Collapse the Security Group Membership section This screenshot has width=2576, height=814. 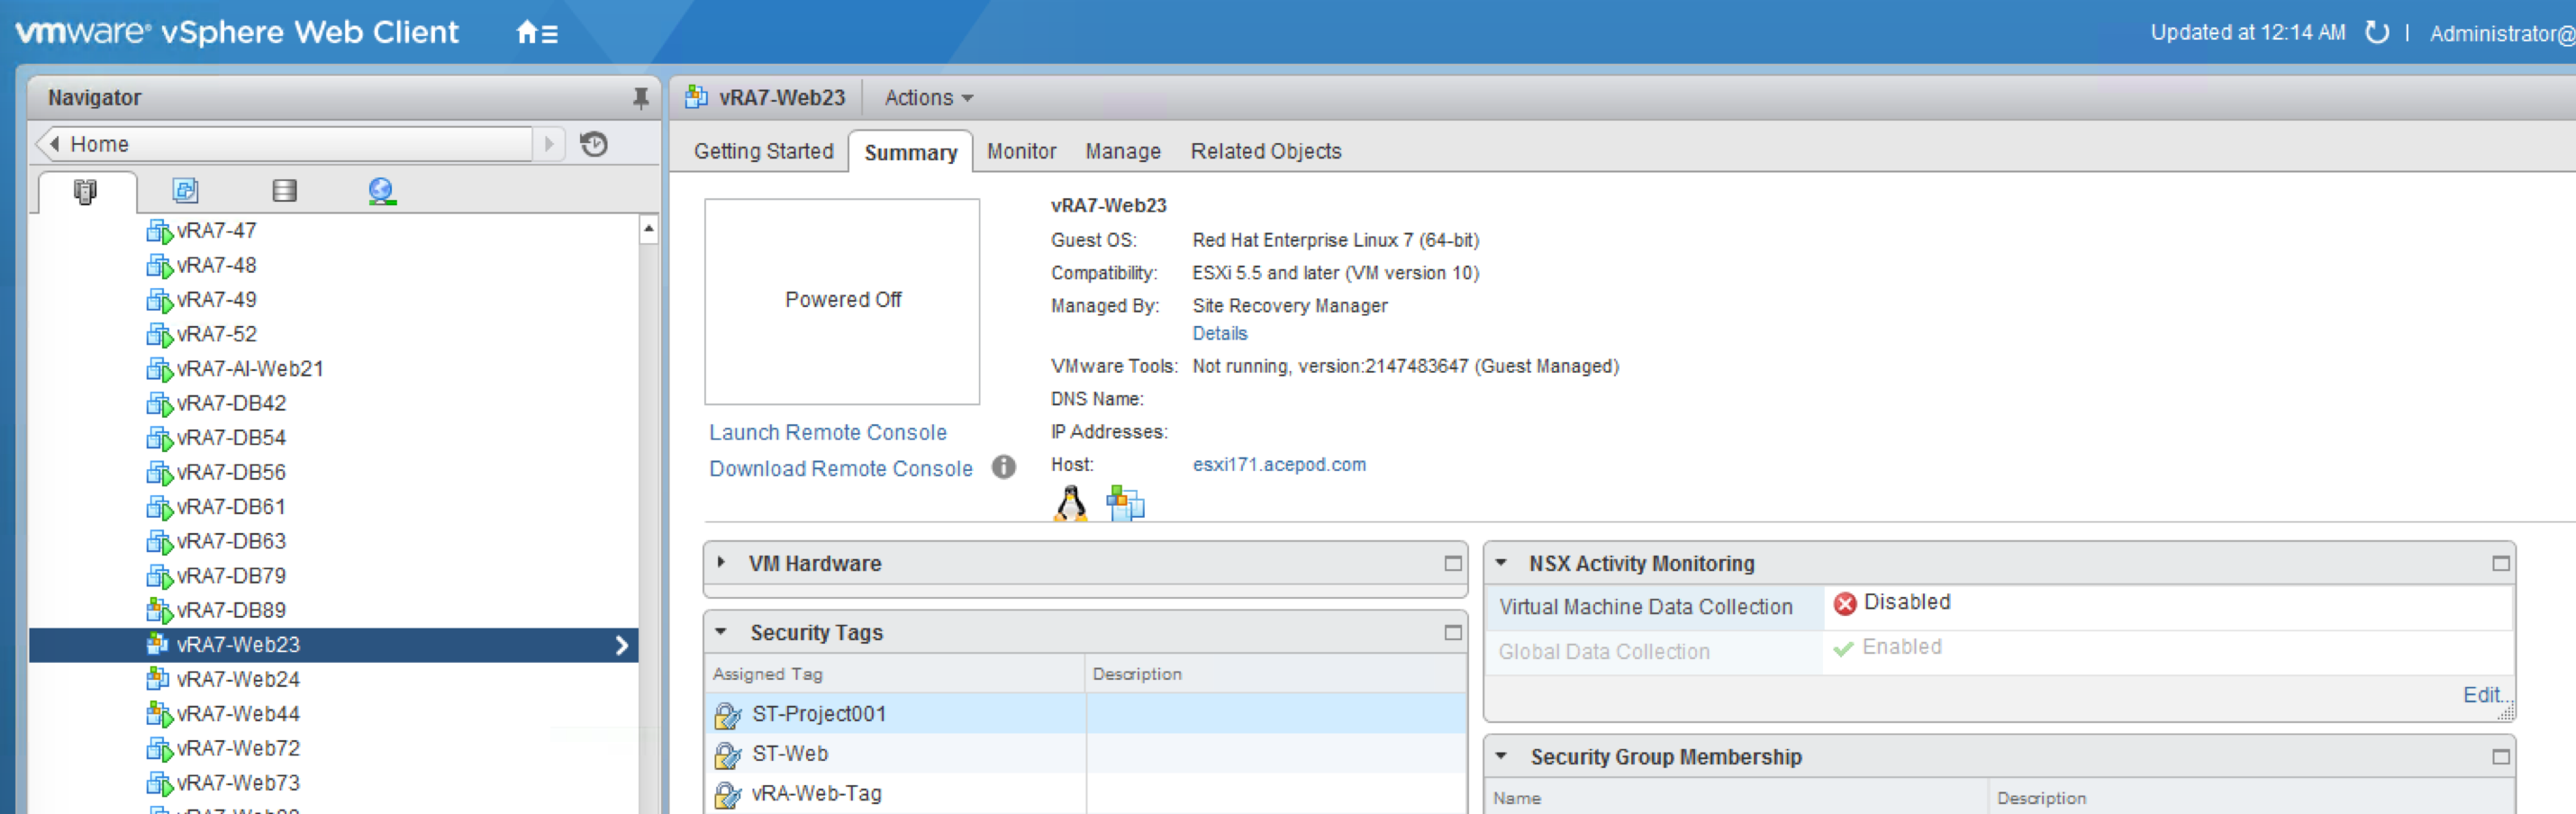(1500, 756)
